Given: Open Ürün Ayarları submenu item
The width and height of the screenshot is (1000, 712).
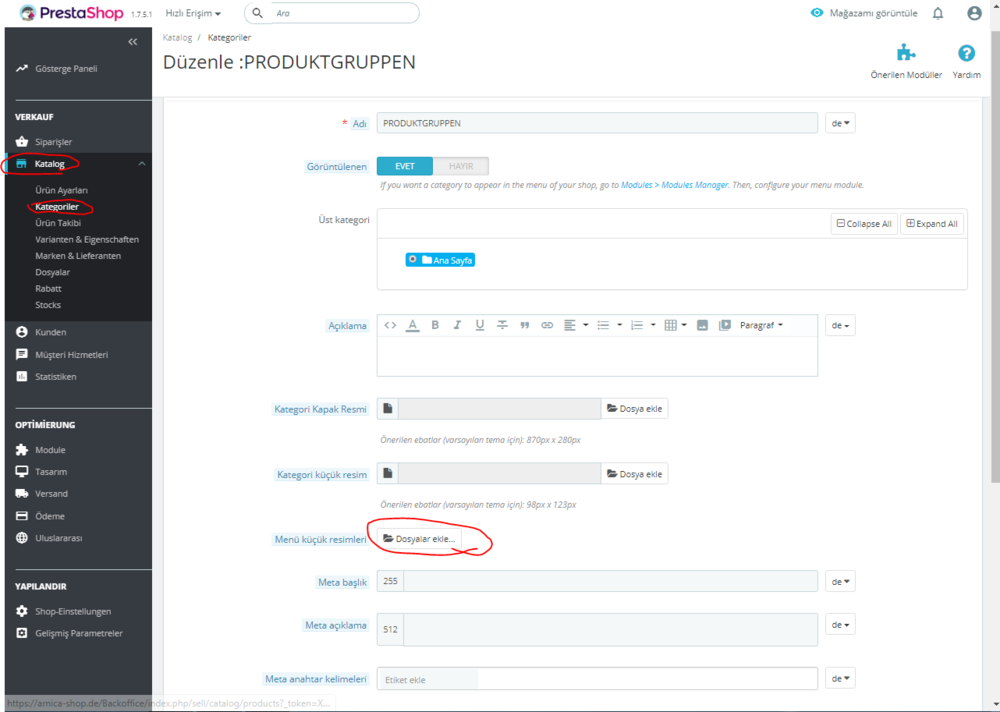Looking at the screenshot, I should coord(61,190).
